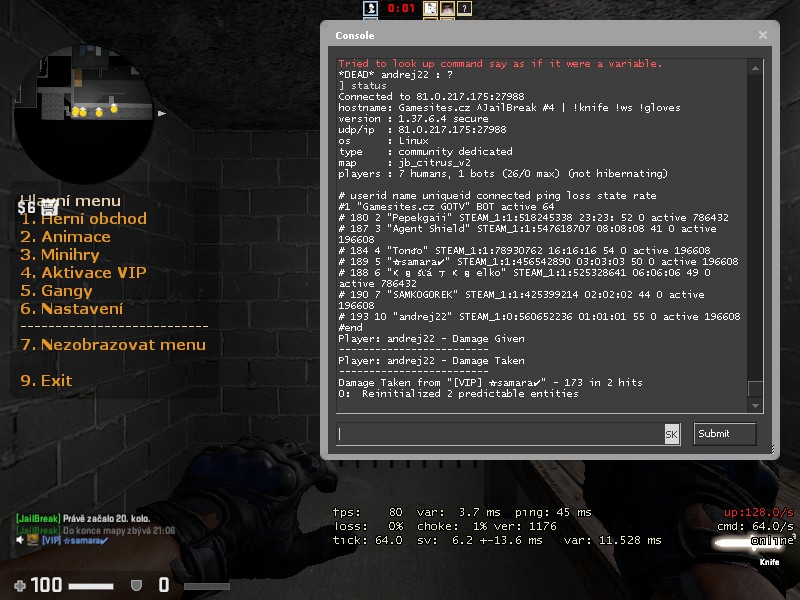Click the armor shield icon
This screenshot has width=800, height=600.
click(x=137, y=585)
